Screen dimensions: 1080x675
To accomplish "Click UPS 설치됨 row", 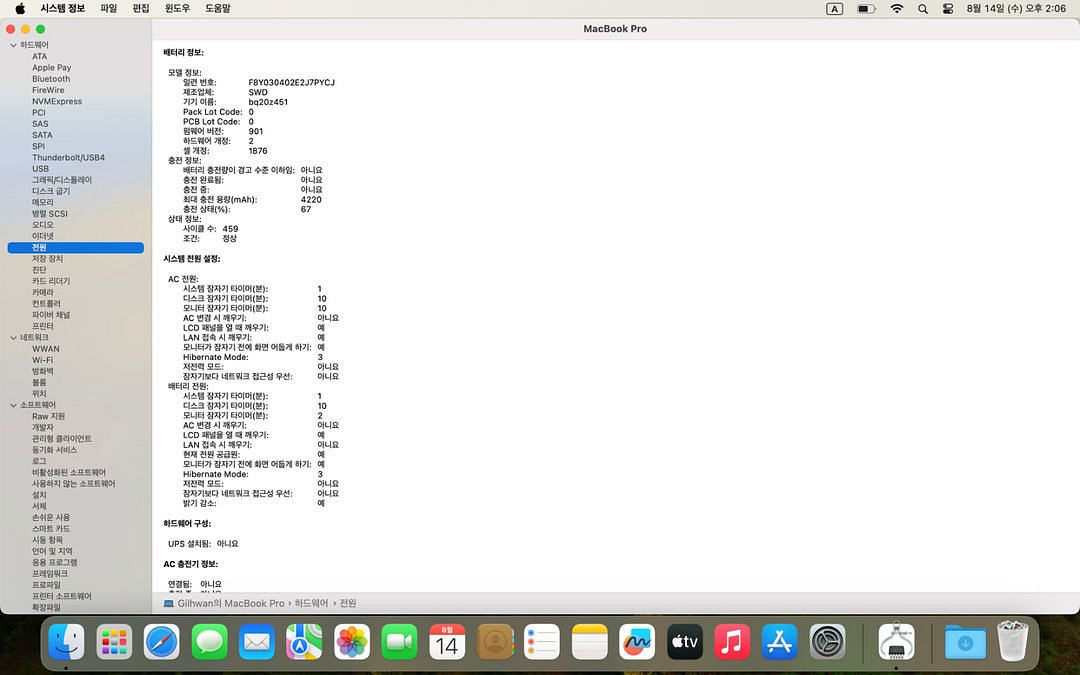I will click(203, 544).
